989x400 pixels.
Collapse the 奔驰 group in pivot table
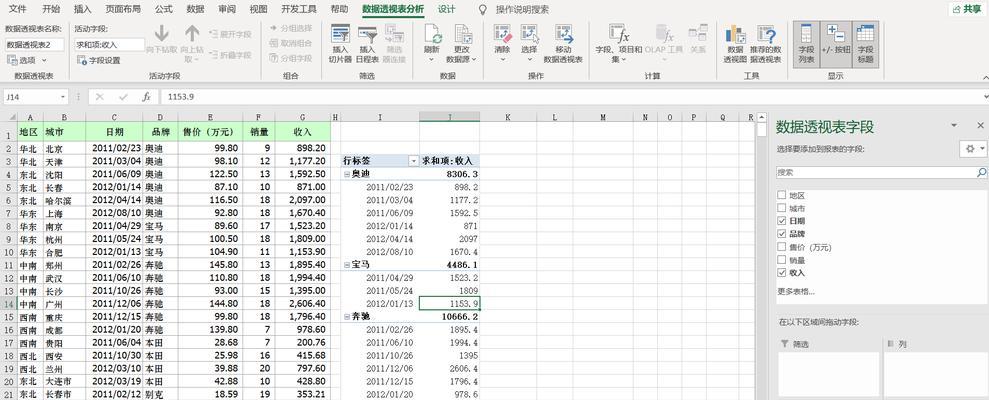(x=346, y=317)
